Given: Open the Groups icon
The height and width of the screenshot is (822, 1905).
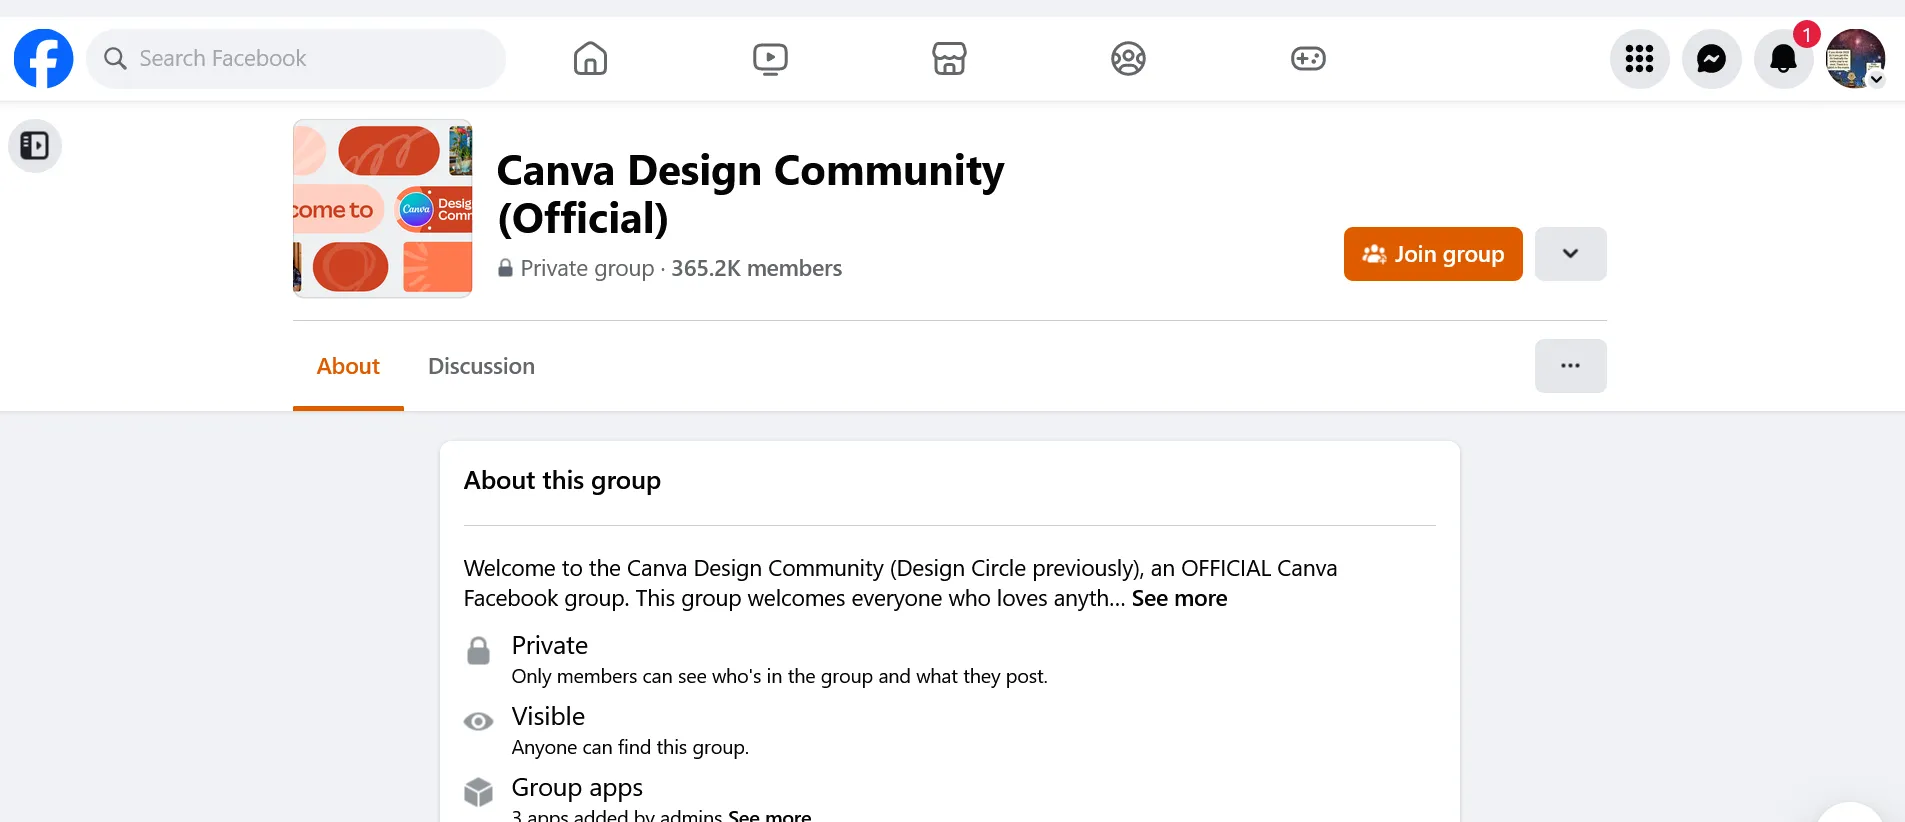Looking at the screenshot, I should pos(1128,59).
